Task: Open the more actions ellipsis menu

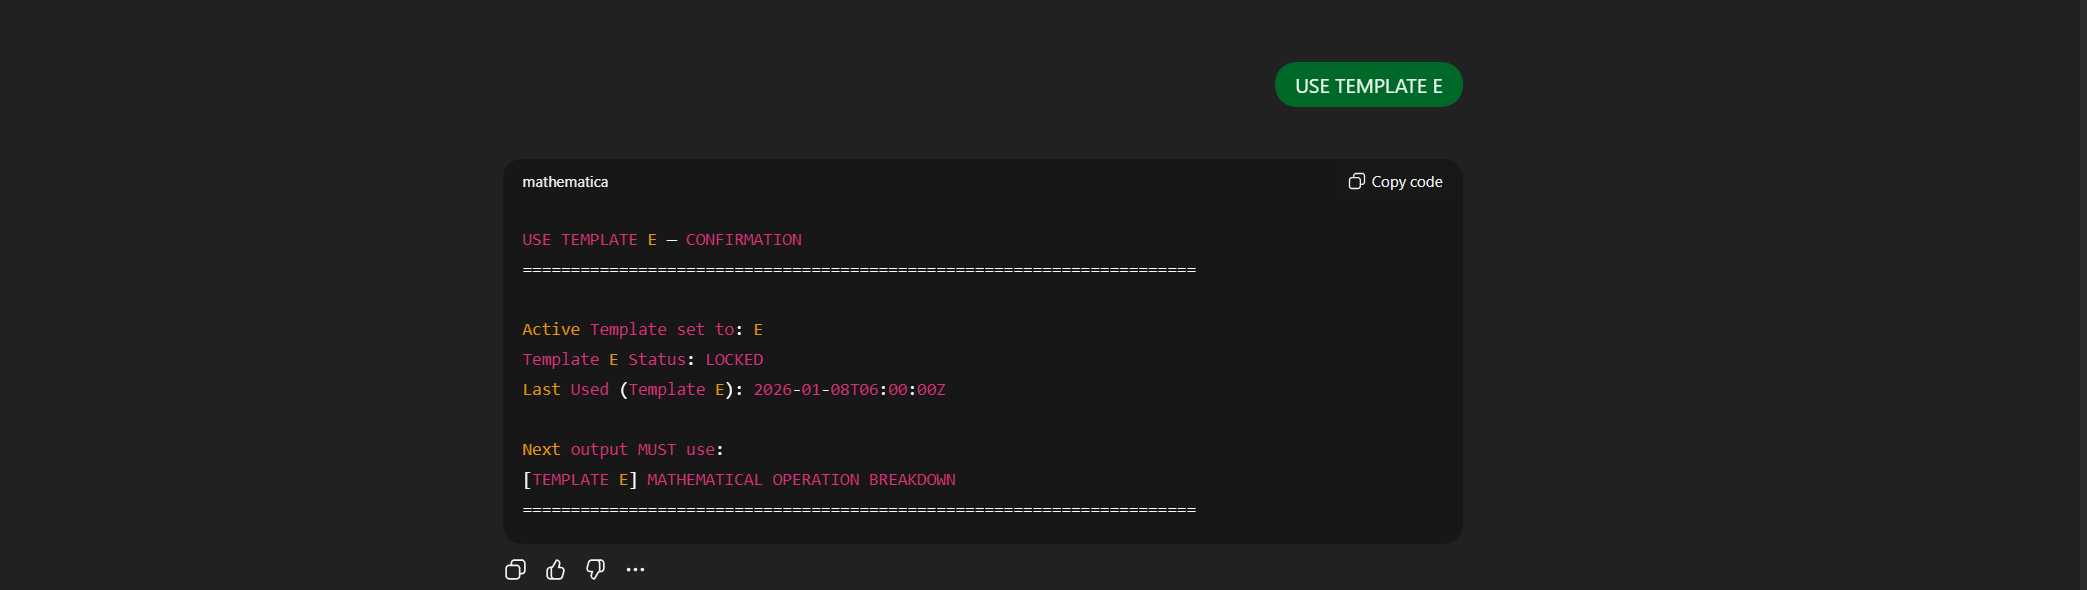Action: [635, 570]
